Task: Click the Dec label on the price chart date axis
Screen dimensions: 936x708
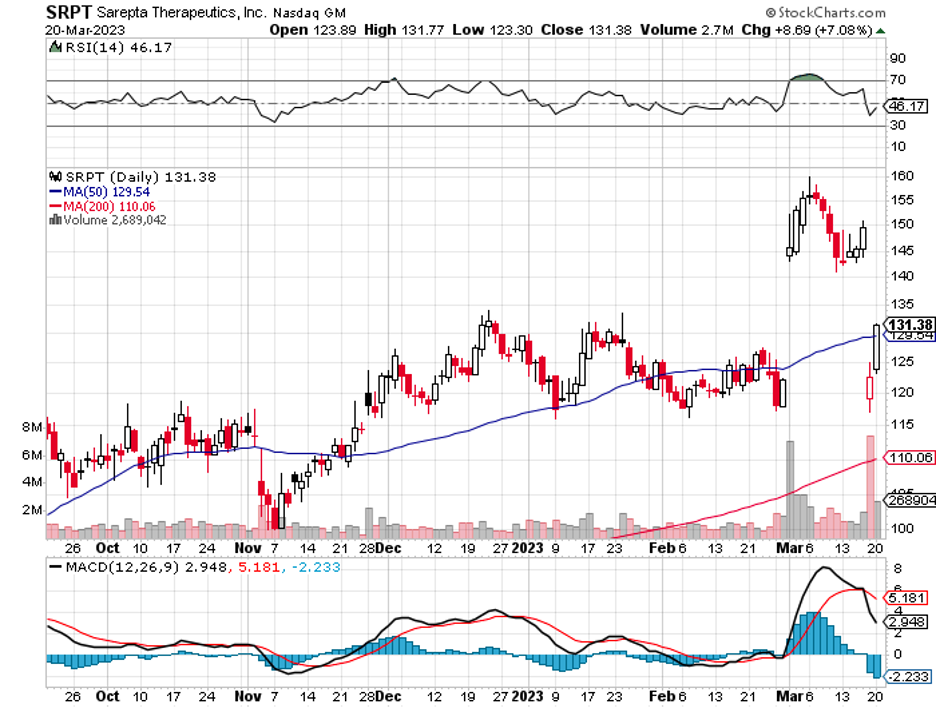Action: 389,548
